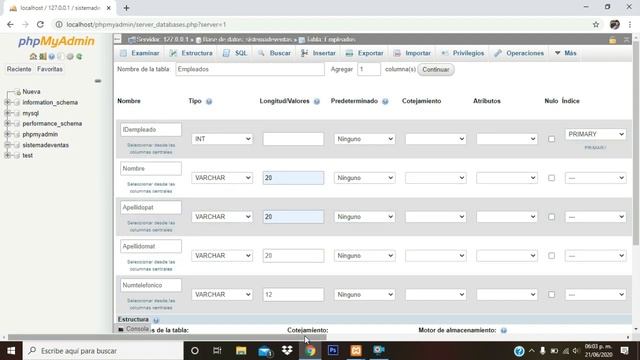This screenshot has width=640, height=360.
Task: Open the Favoritas tables list
Action: click(x=50, y=69)
